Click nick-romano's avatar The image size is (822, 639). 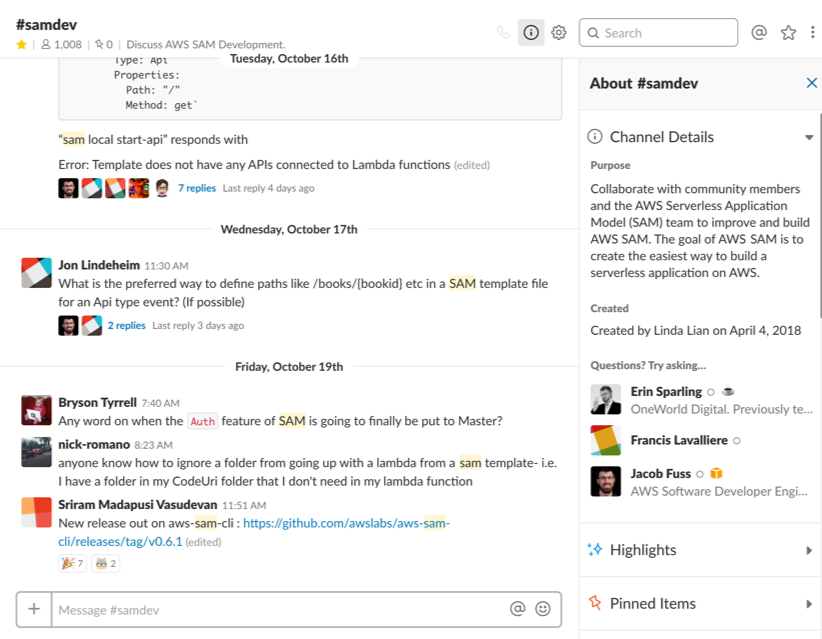(x=36, y=452)
